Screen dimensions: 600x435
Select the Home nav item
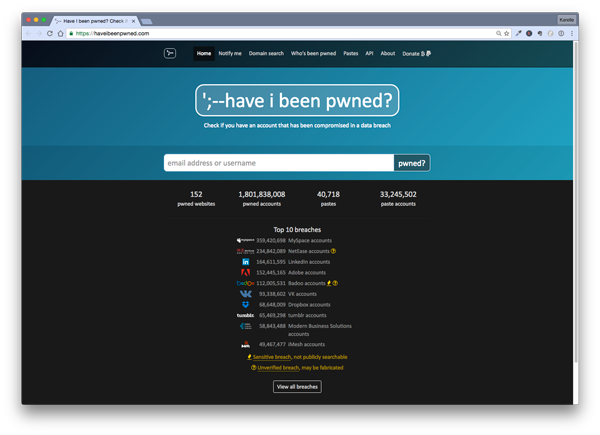(x=204, y=54)
